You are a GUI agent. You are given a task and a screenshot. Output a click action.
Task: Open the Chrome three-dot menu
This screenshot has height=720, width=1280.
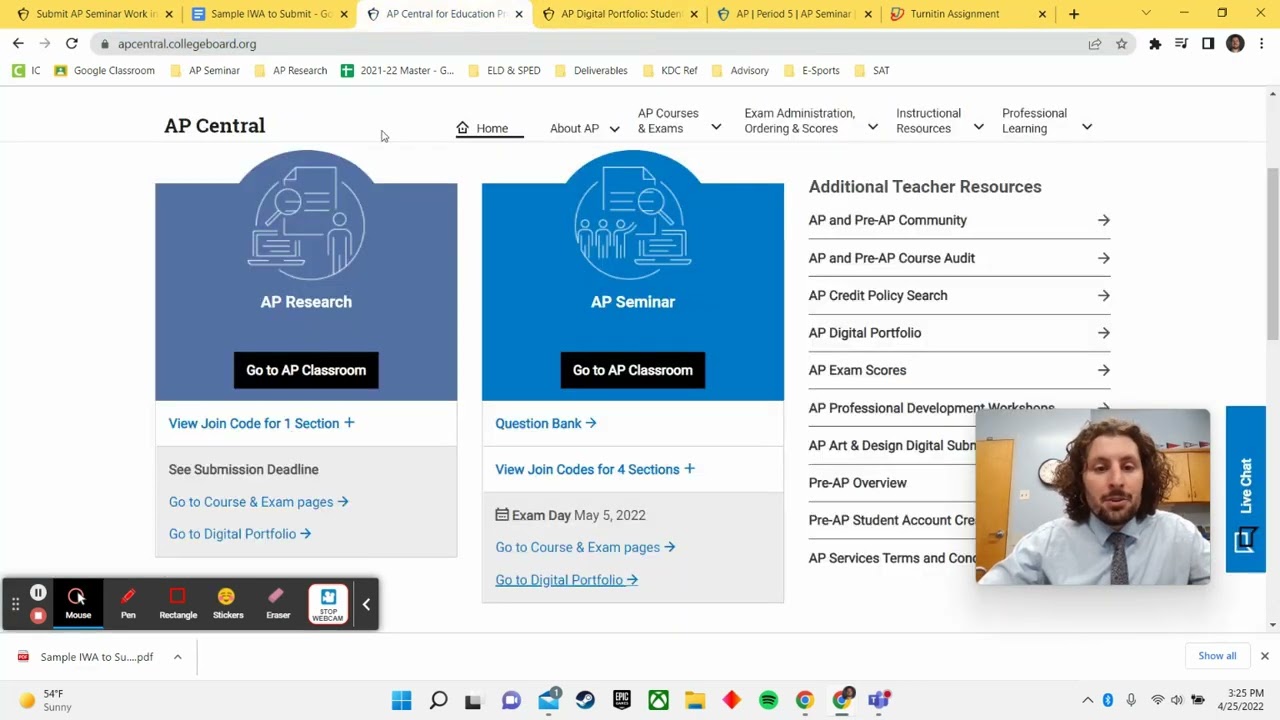(1262, 44)
